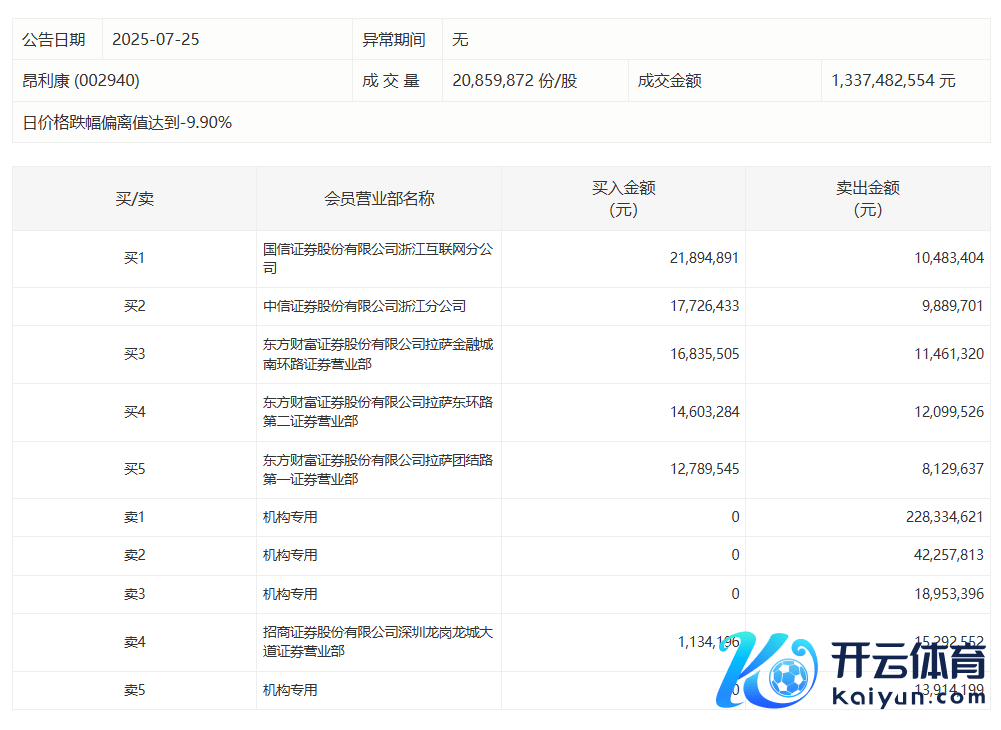Click the 开云体育 brand text
Screen dimensions: 1001x730
click(x=909, y=660)
